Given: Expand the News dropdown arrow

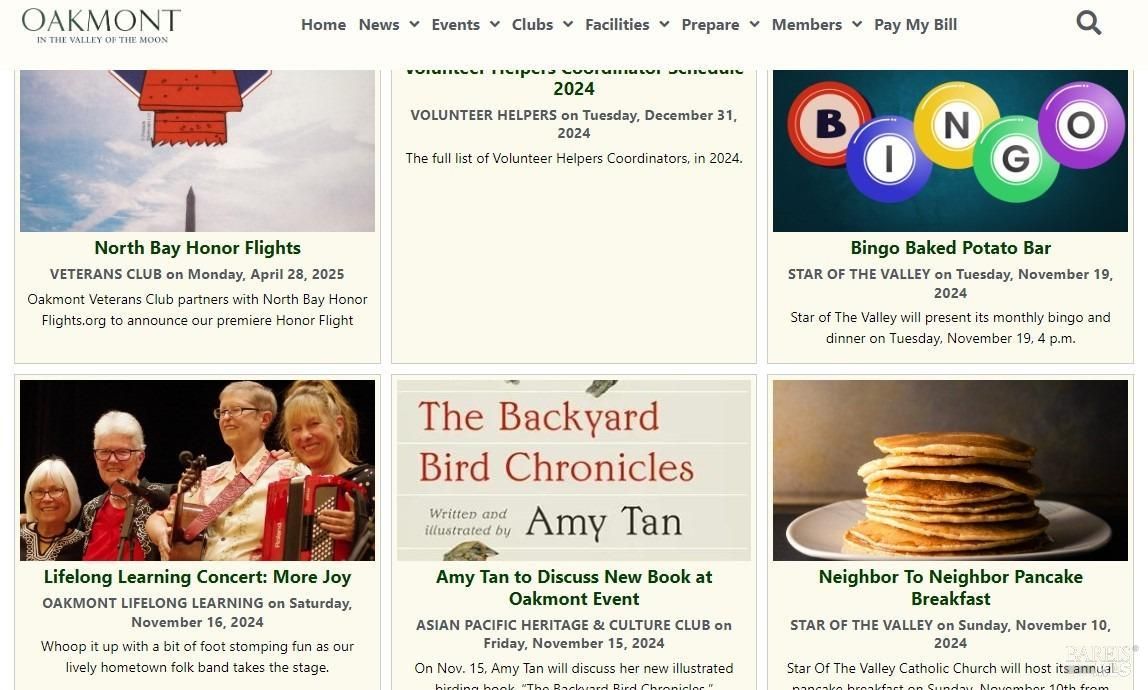Looking at the screenshot, I should [414, 25].
